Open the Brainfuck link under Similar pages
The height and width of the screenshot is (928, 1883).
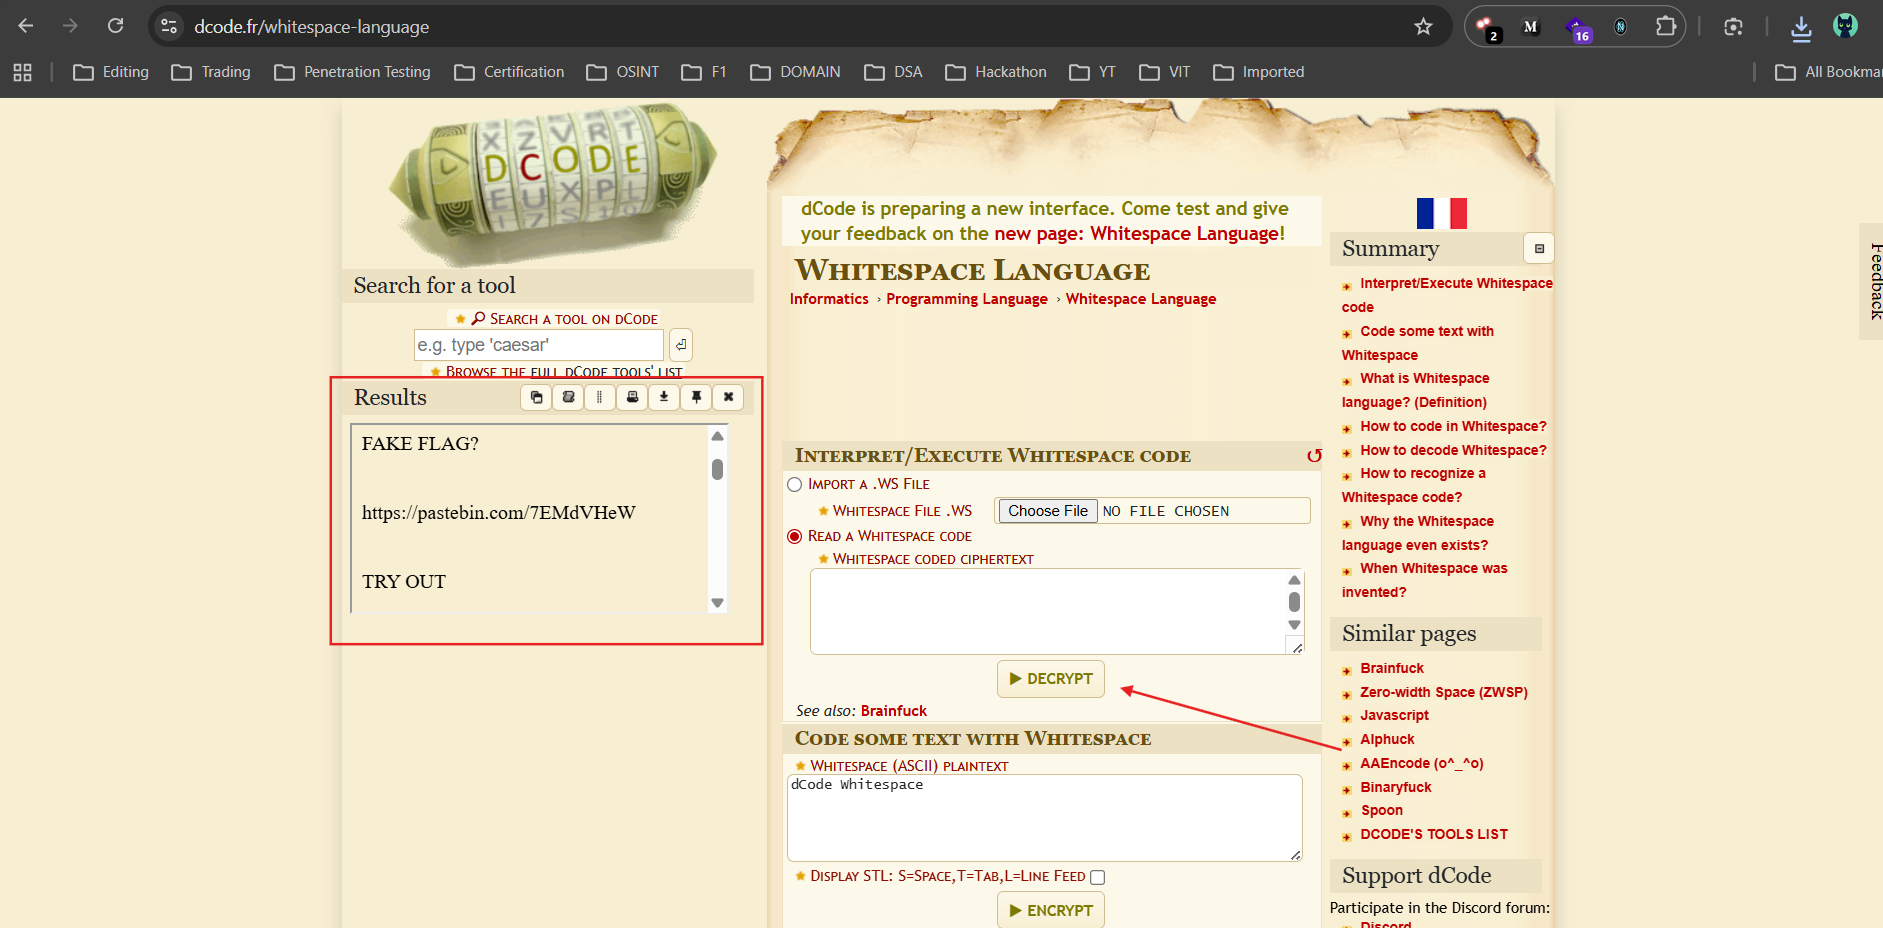(x=1392, y=669)
